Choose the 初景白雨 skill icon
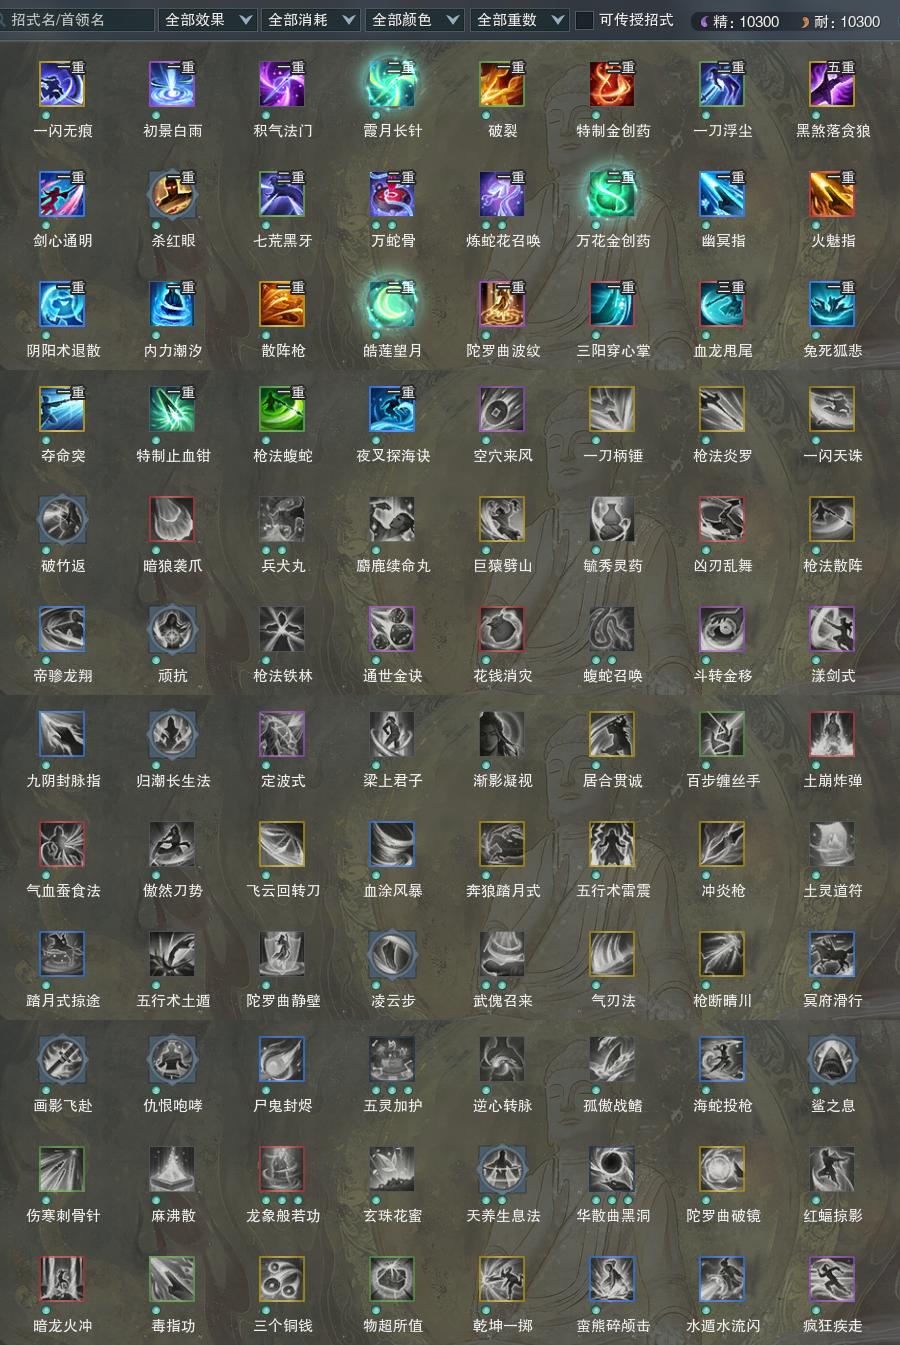The height and width of the screenshot is (1345, 900). pyautogui.click(x=173, y=84)
